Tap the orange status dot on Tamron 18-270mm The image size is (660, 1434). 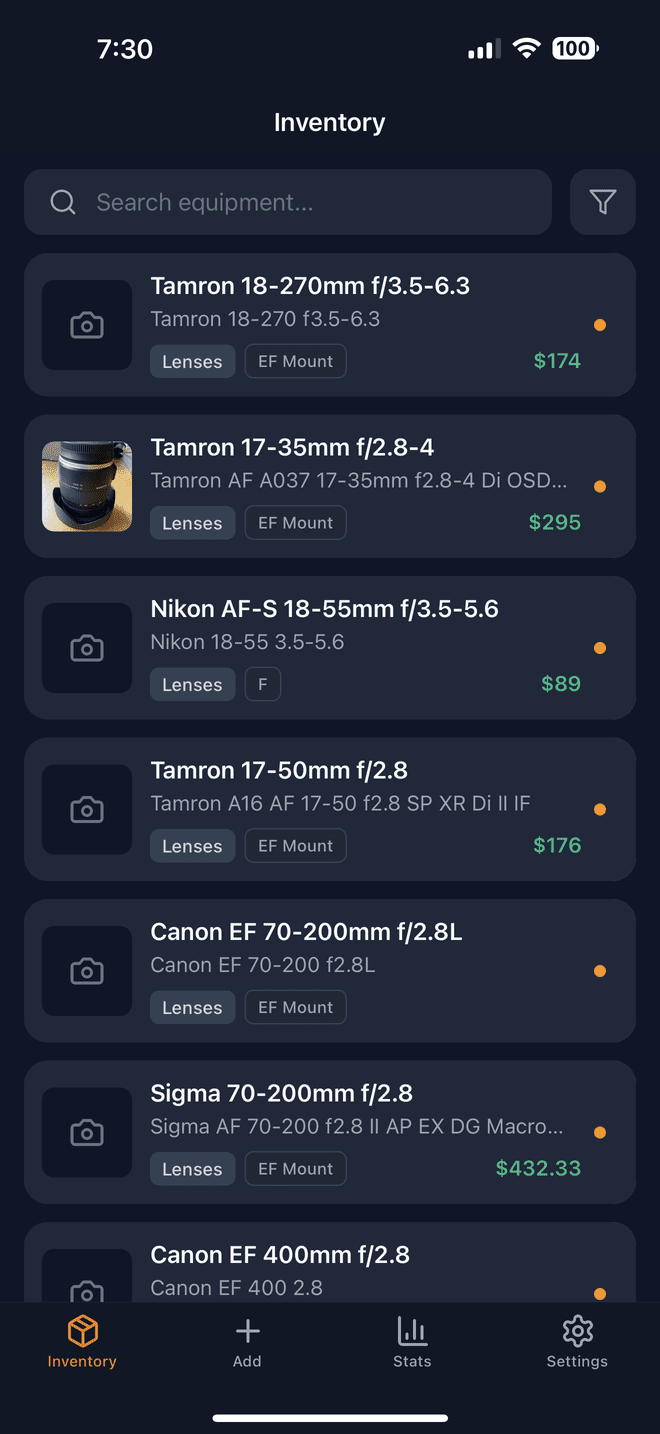tap(600, 325)
